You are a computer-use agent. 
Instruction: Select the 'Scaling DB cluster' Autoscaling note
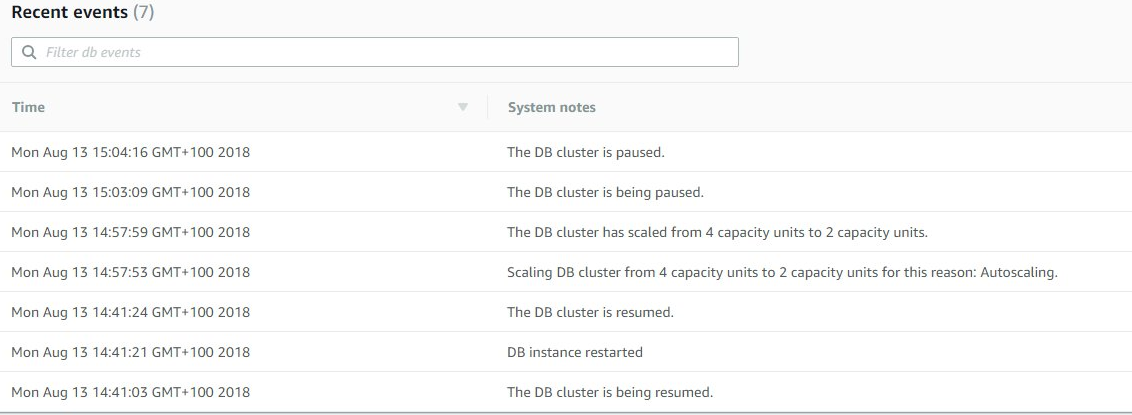(x=782, y=272)
